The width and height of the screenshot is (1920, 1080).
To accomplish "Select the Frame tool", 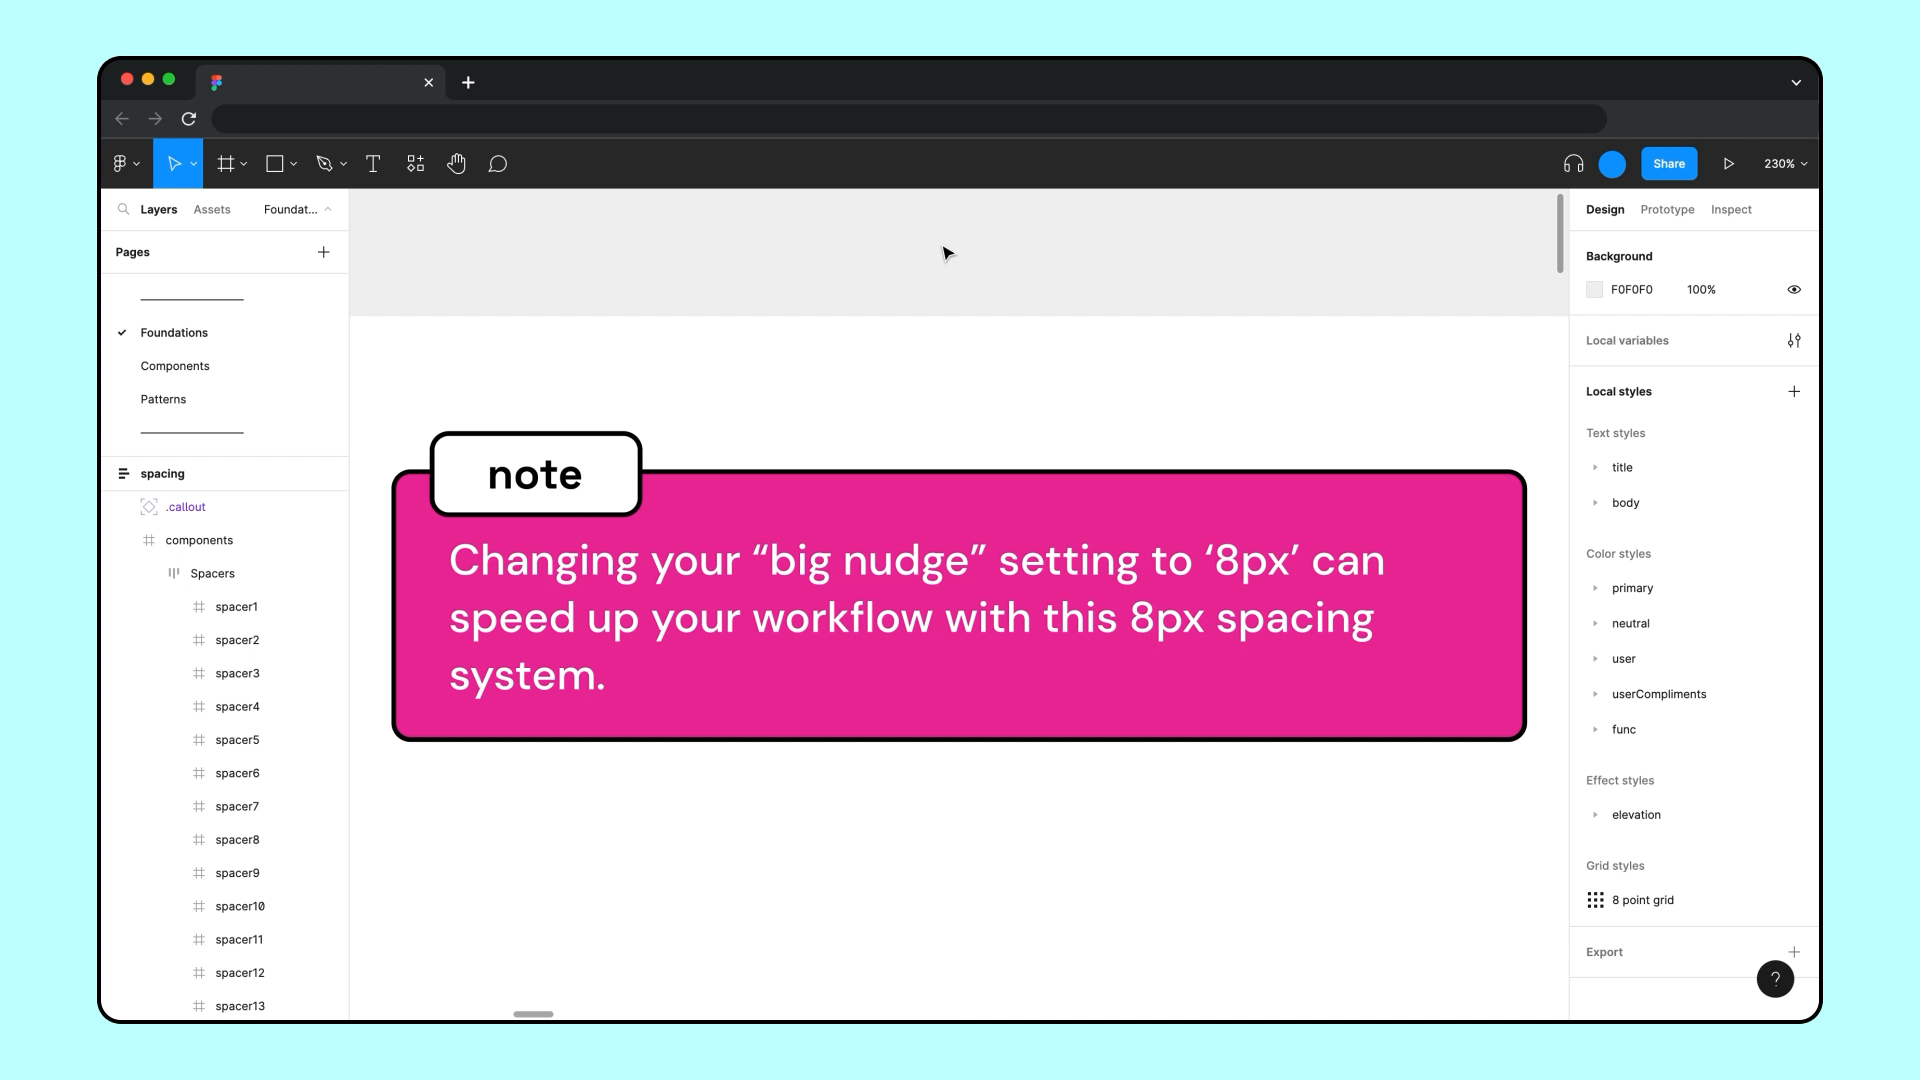I will point(226,164).
